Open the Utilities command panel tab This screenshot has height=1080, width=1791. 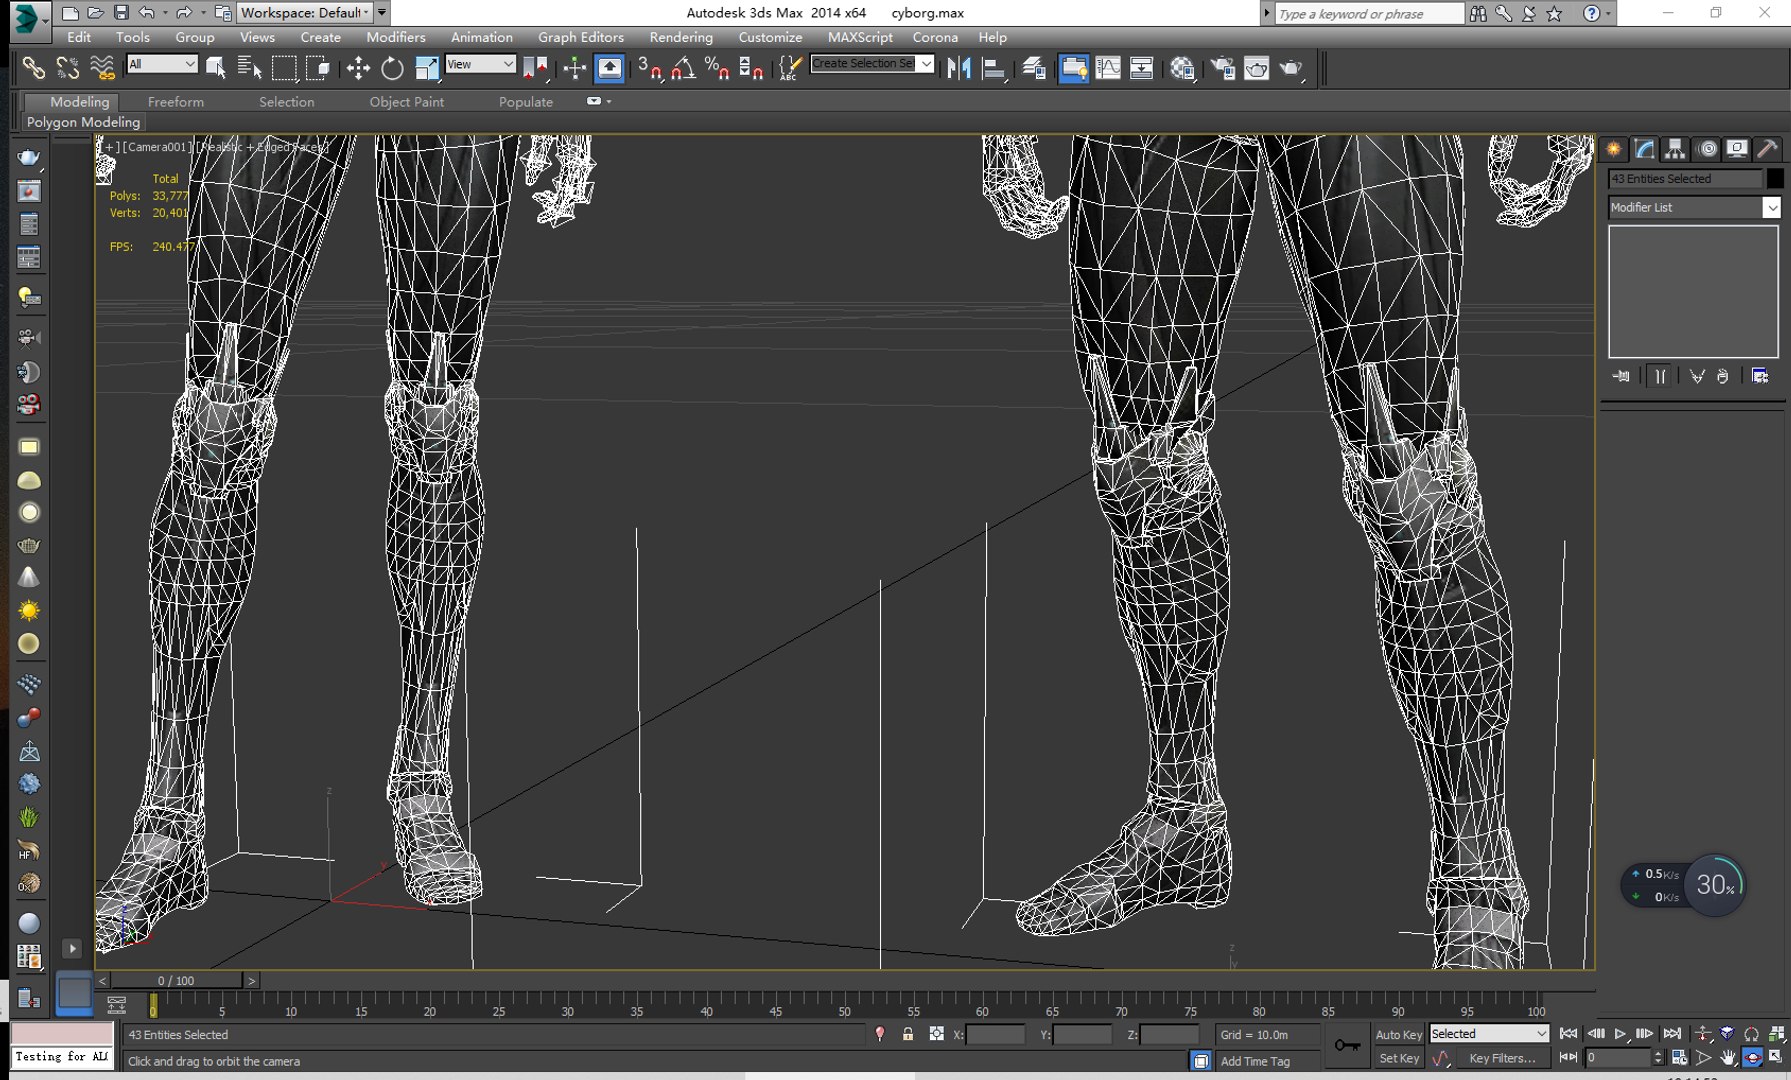1768,149
